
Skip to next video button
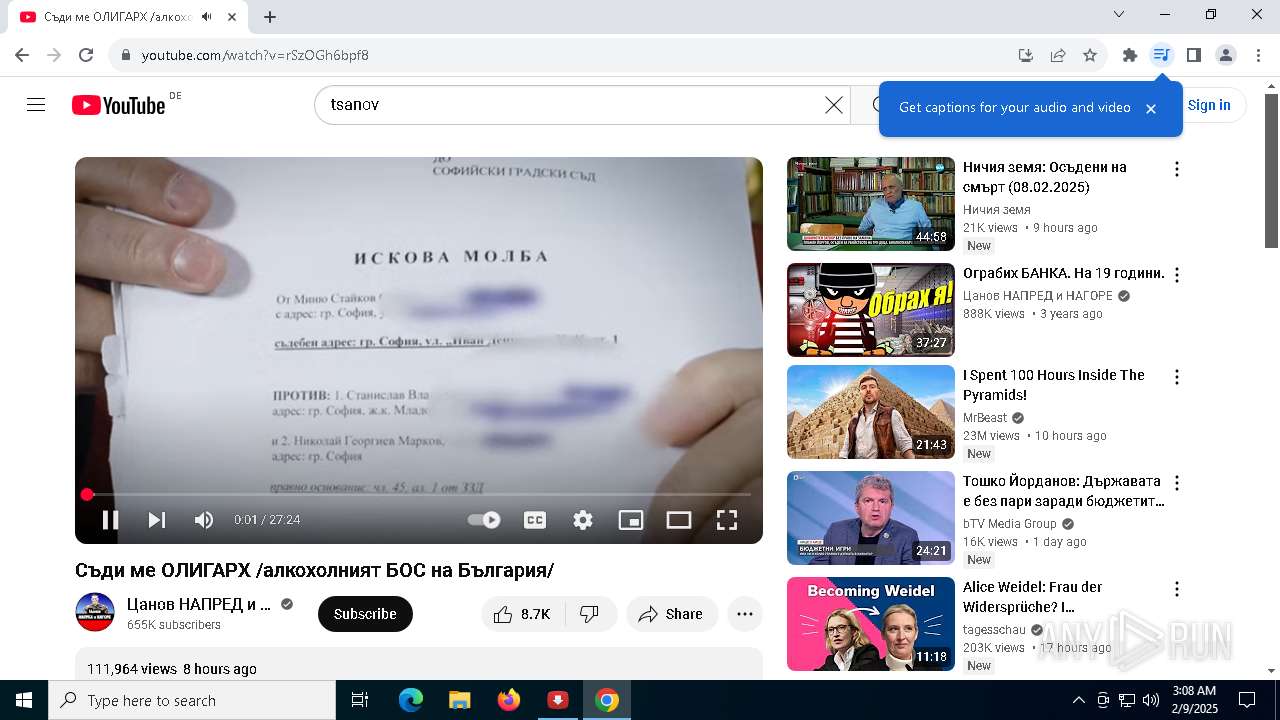(157, 520)
